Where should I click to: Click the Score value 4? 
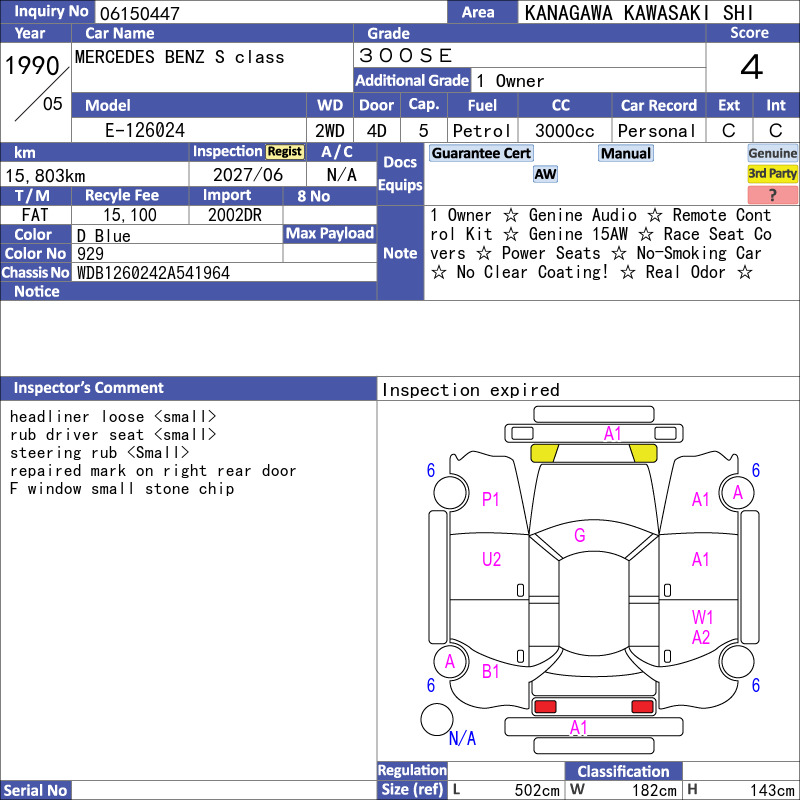coord(752,67)
